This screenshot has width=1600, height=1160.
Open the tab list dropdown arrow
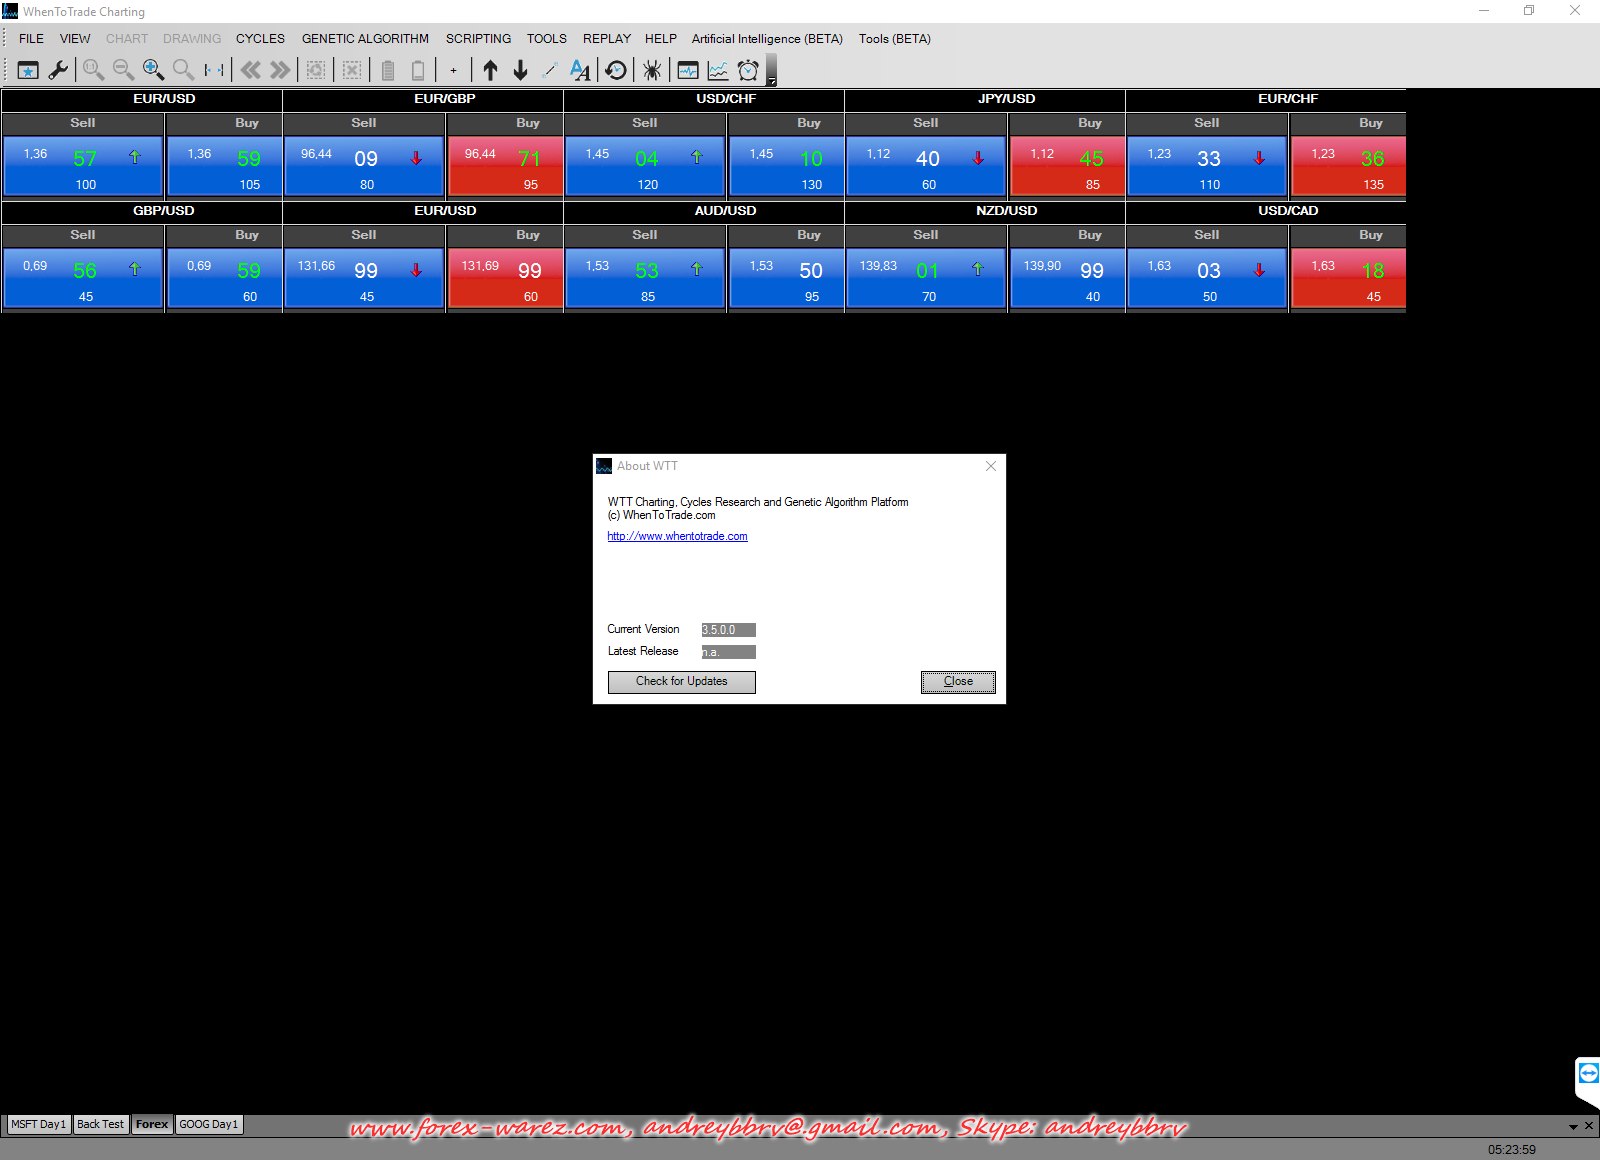[1573, 1126]
